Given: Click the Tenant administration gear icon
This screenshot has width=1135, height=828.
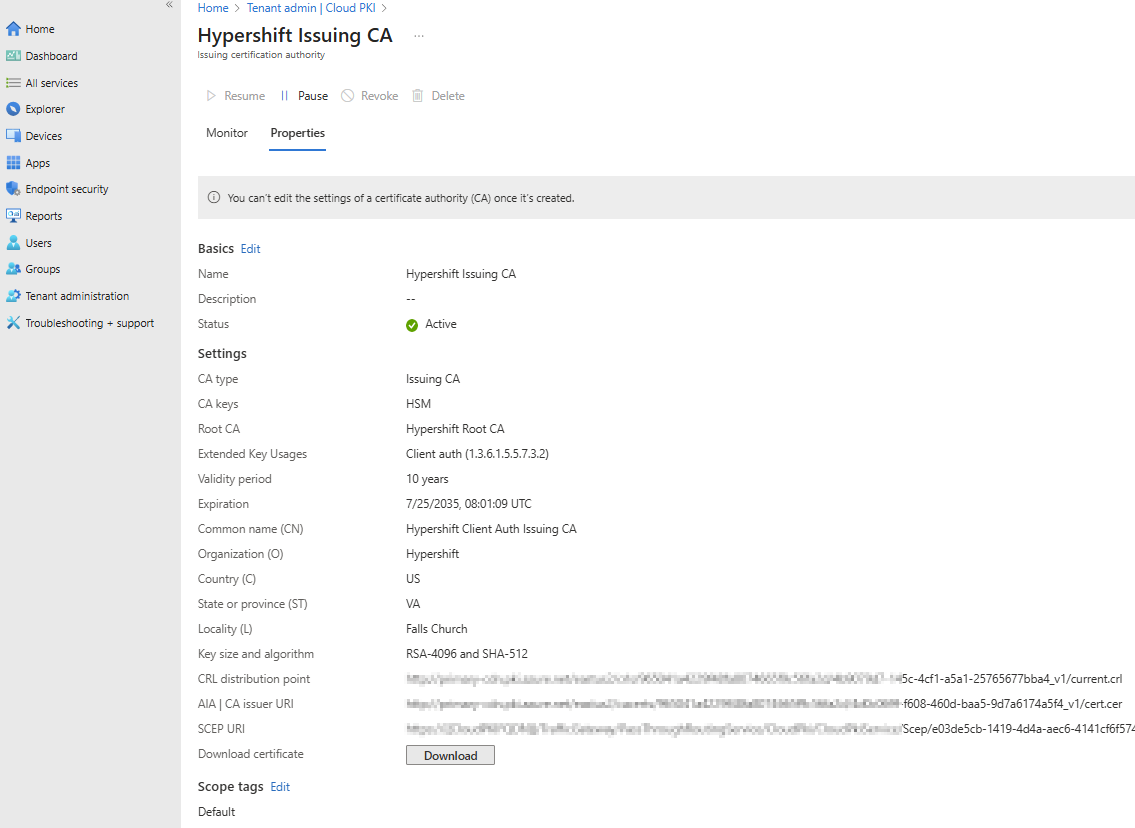Looking at the screenshot, I should [13, 295].
